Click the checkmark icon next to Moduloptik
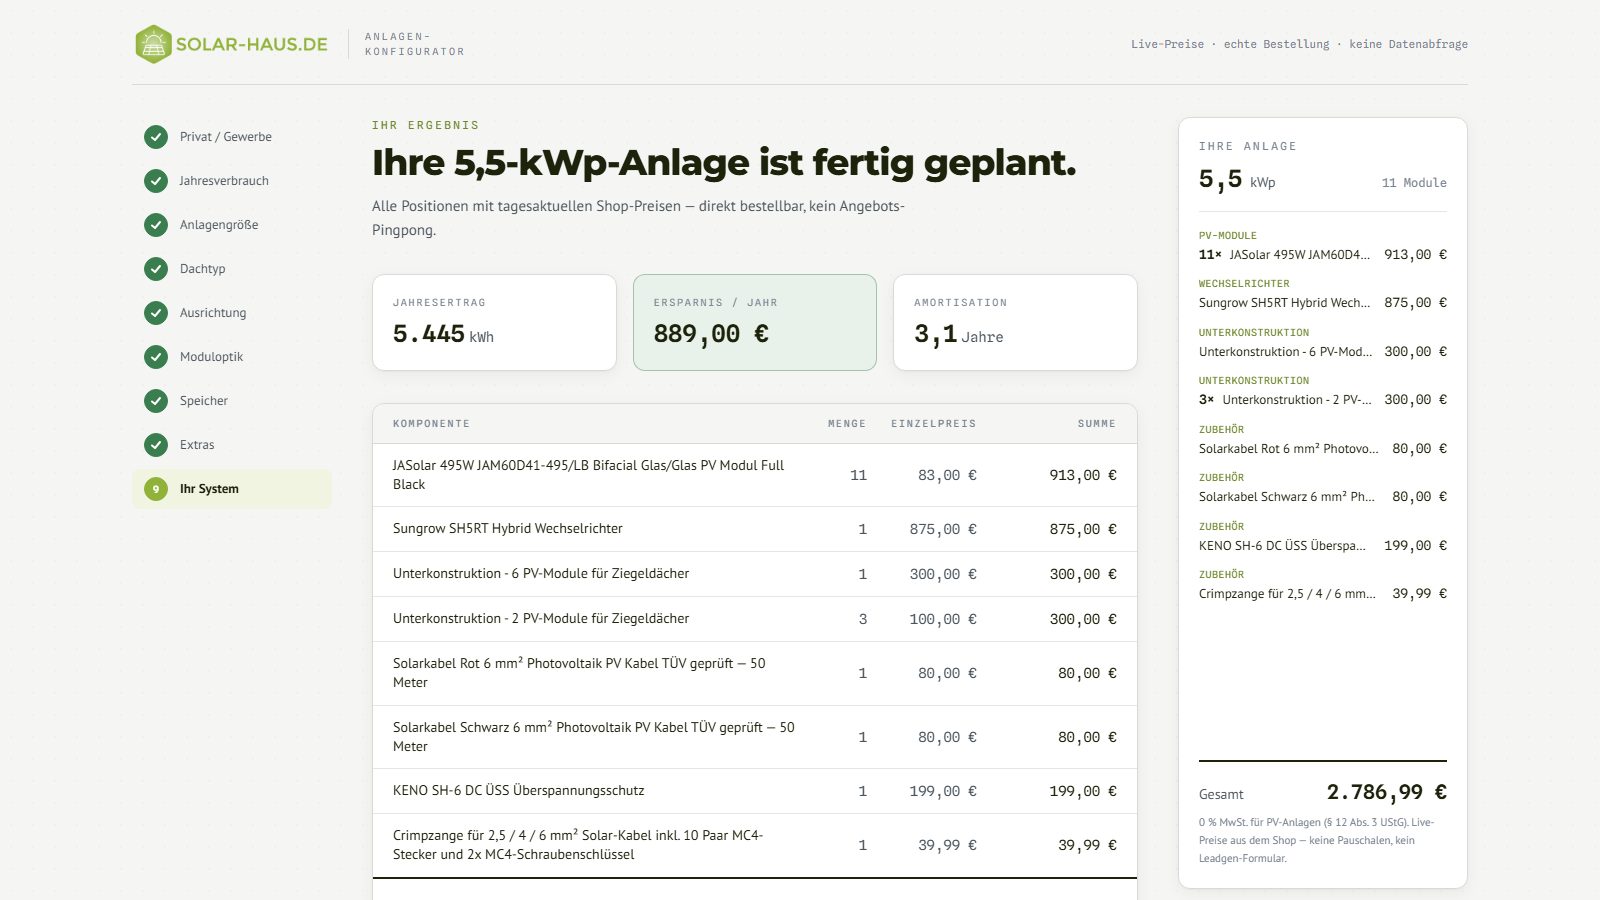1600x900 pixels. click(x=156, y=357)
